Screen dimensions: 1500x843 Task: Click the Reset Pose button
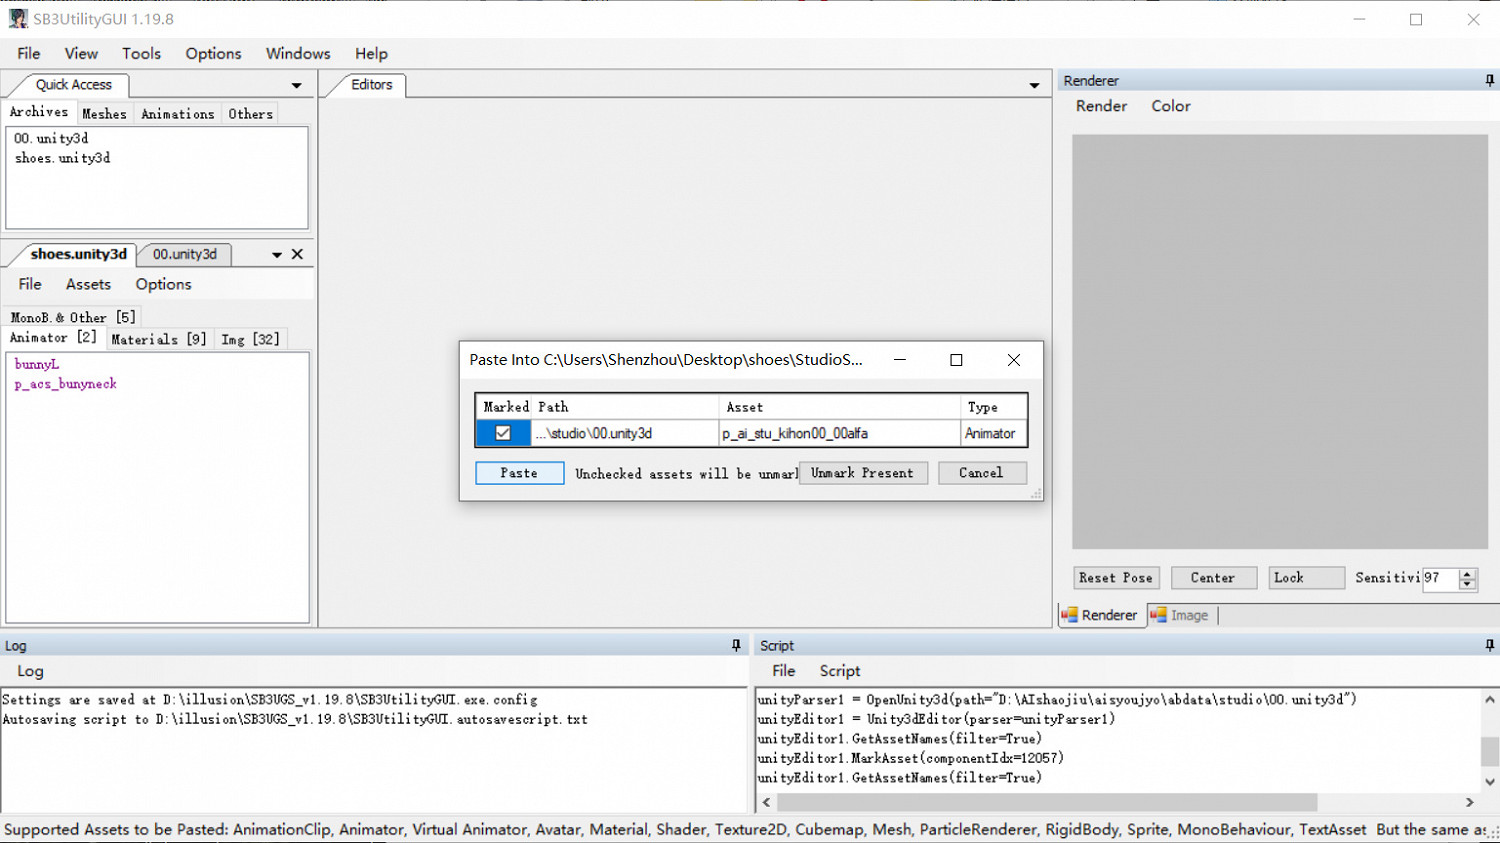(1115, 578)
